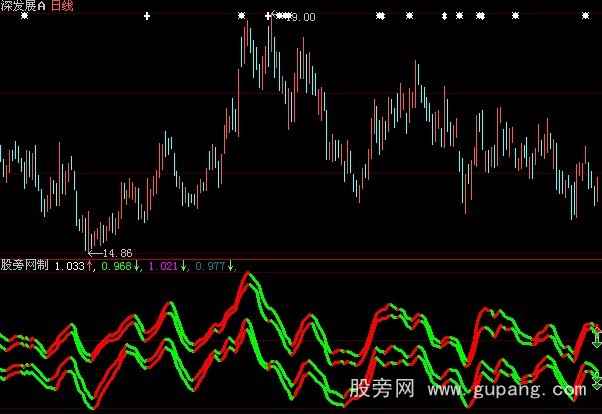This screenshot has width=602, height=414.
Task: Click the rightmost asterisk info marker
Action: pos(585,16)
